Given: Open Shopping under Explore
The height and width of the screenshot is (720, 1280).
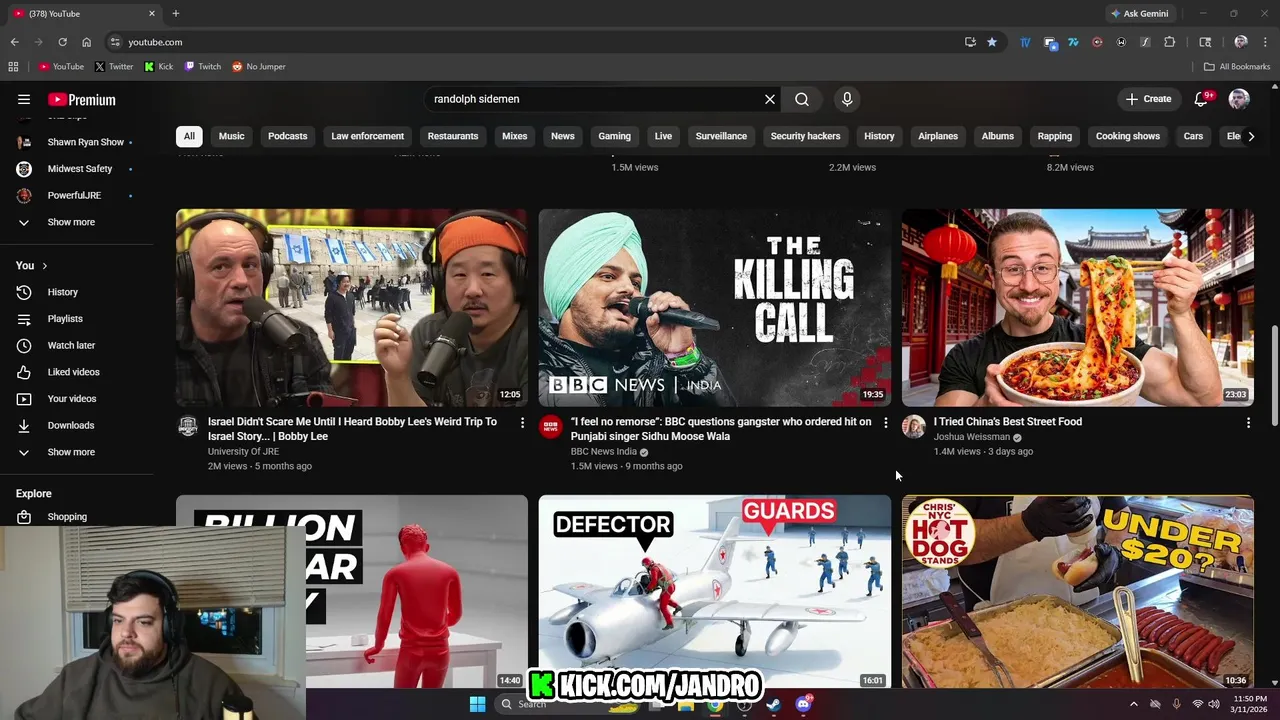Looking at the screenshot, I should (67, 517).
